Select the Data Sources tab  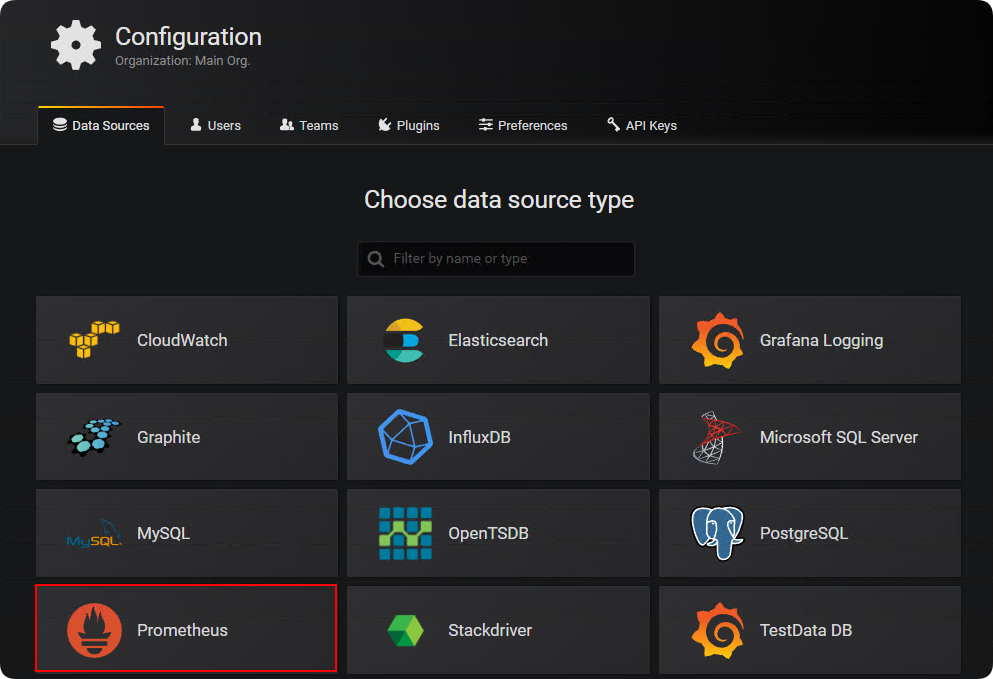point(101,125)
